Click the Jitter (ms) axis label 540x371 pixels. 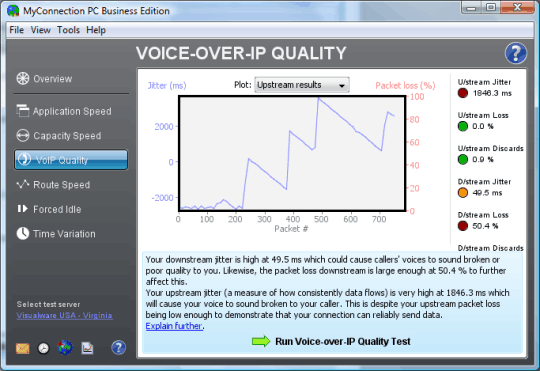(x=167, y=85)
